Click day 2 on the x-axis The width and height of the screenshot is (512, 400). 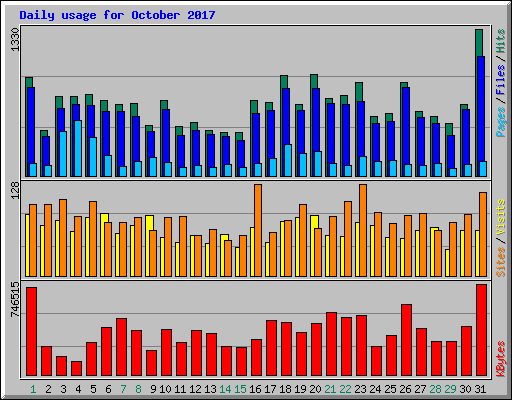pyautogui.click(x=48, y=389)
